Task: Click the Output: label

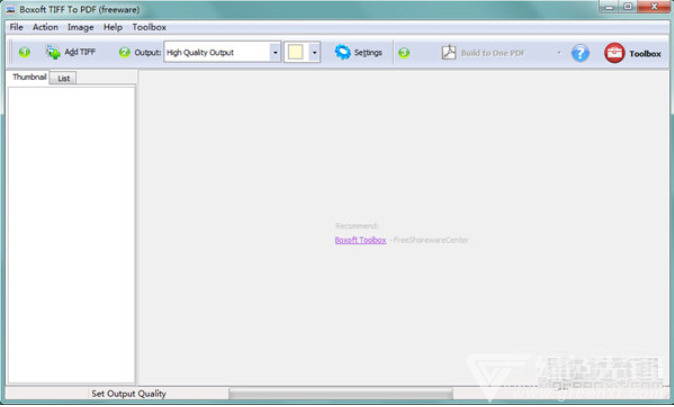Action: pos(147,52)
